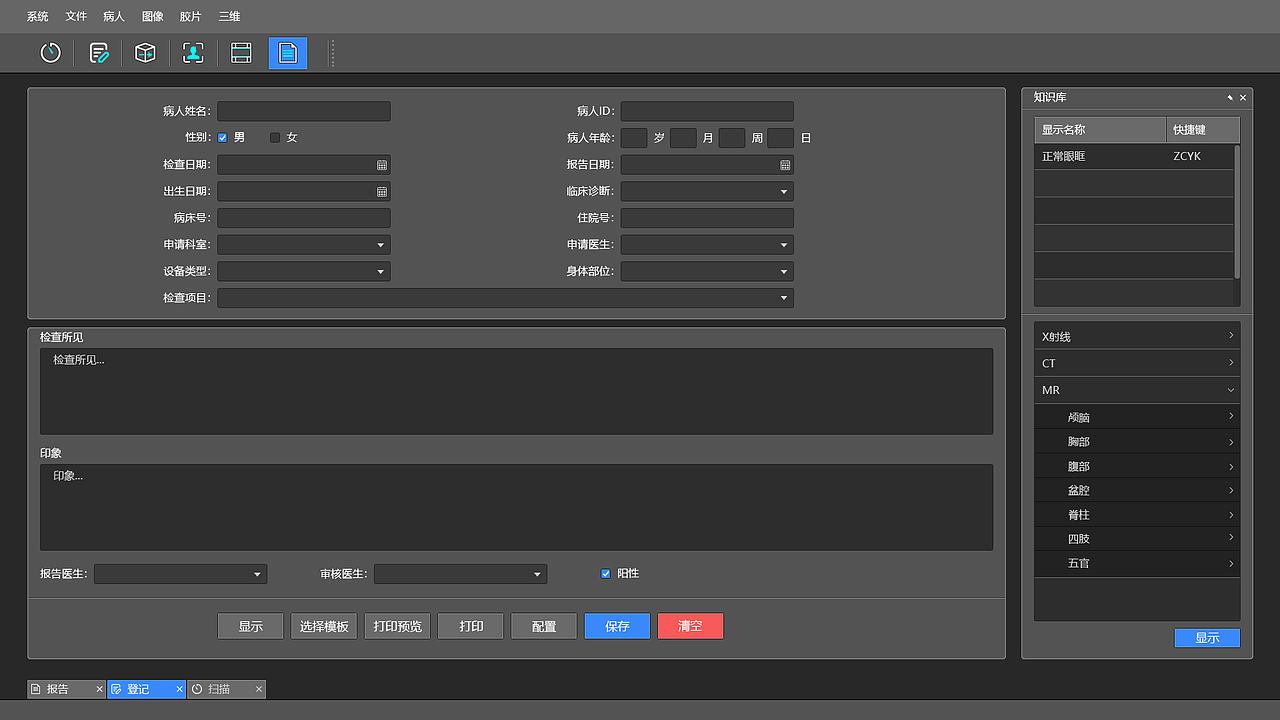Viewport: 1280px width, 720px height.
Task: Click the 打印预览 button
Action: pos(397,626)
